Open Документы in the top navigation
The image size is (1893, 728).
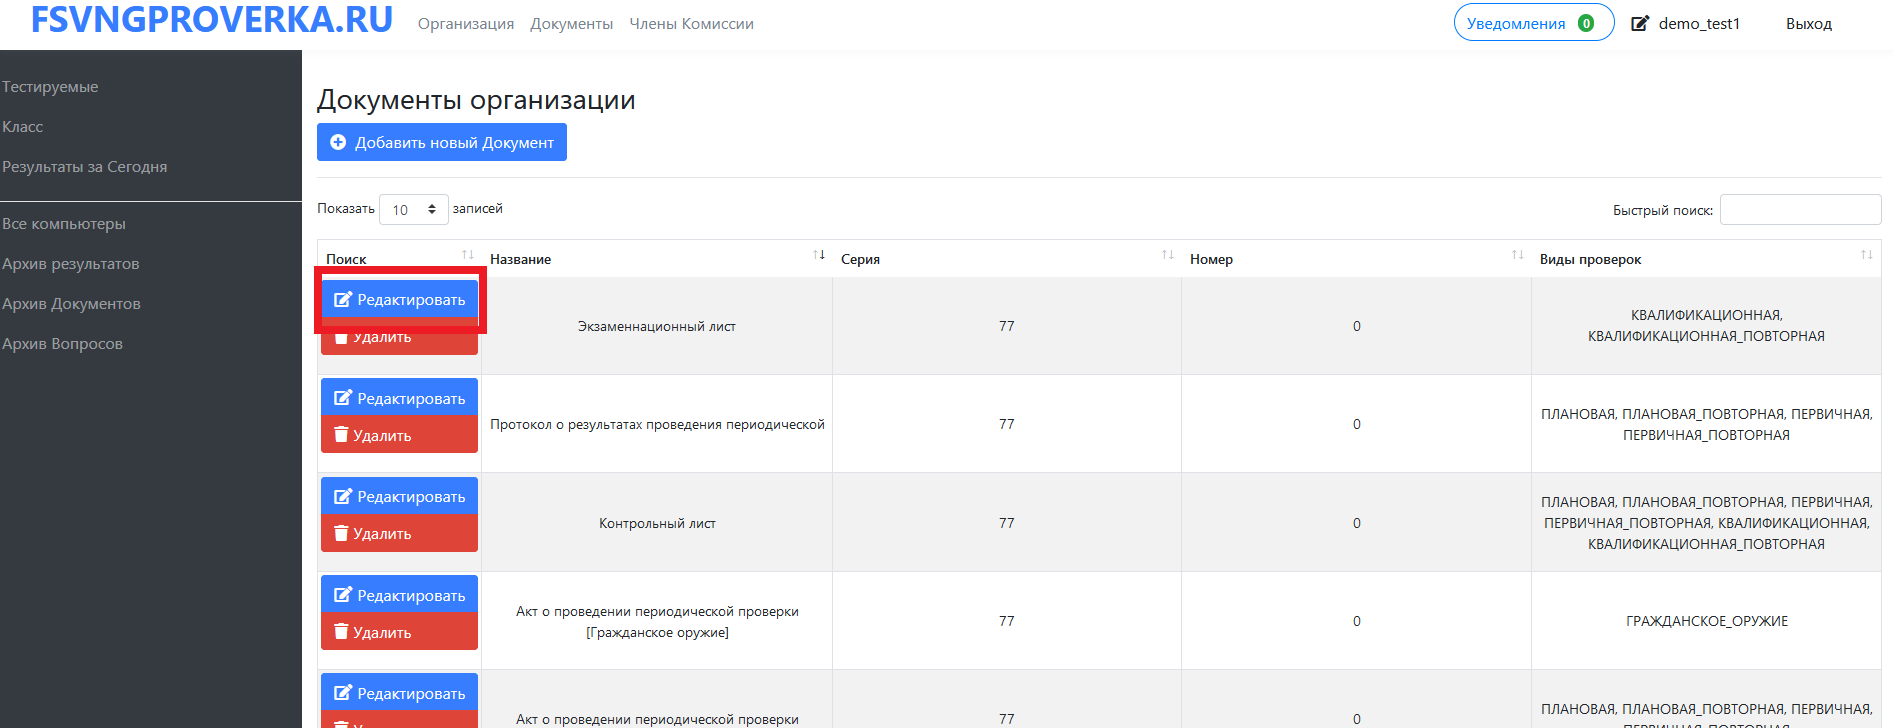(571, 24)
